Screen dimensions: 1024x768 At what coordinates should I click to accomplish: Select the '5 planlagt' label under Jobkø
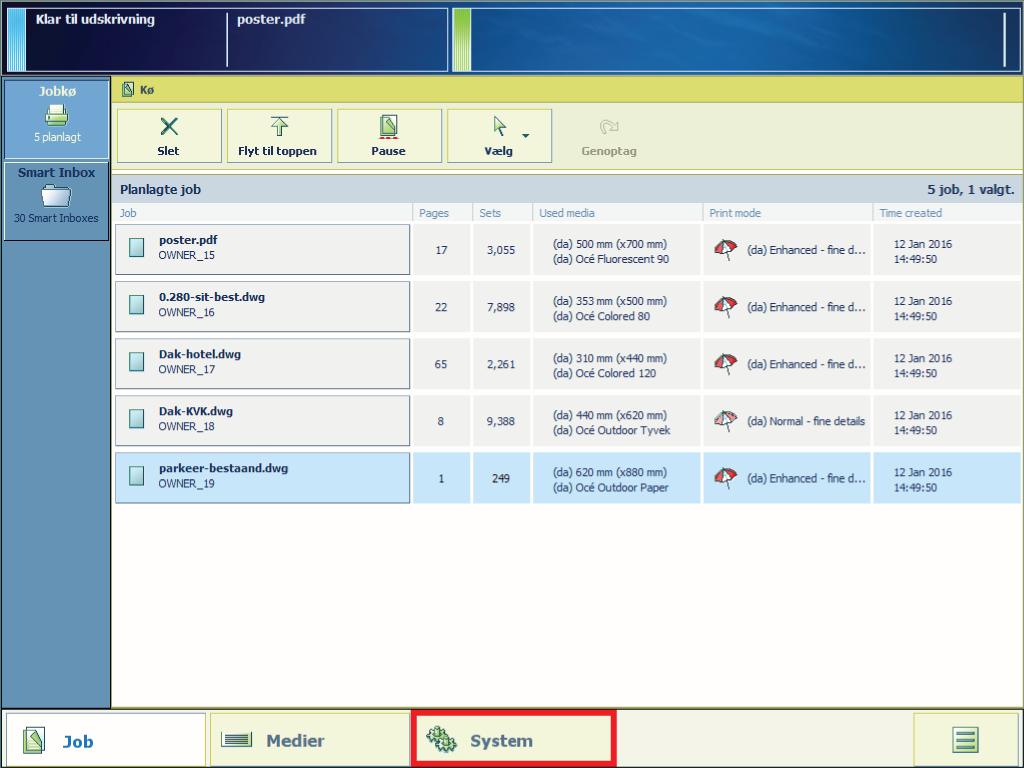[x=57, y=137]
